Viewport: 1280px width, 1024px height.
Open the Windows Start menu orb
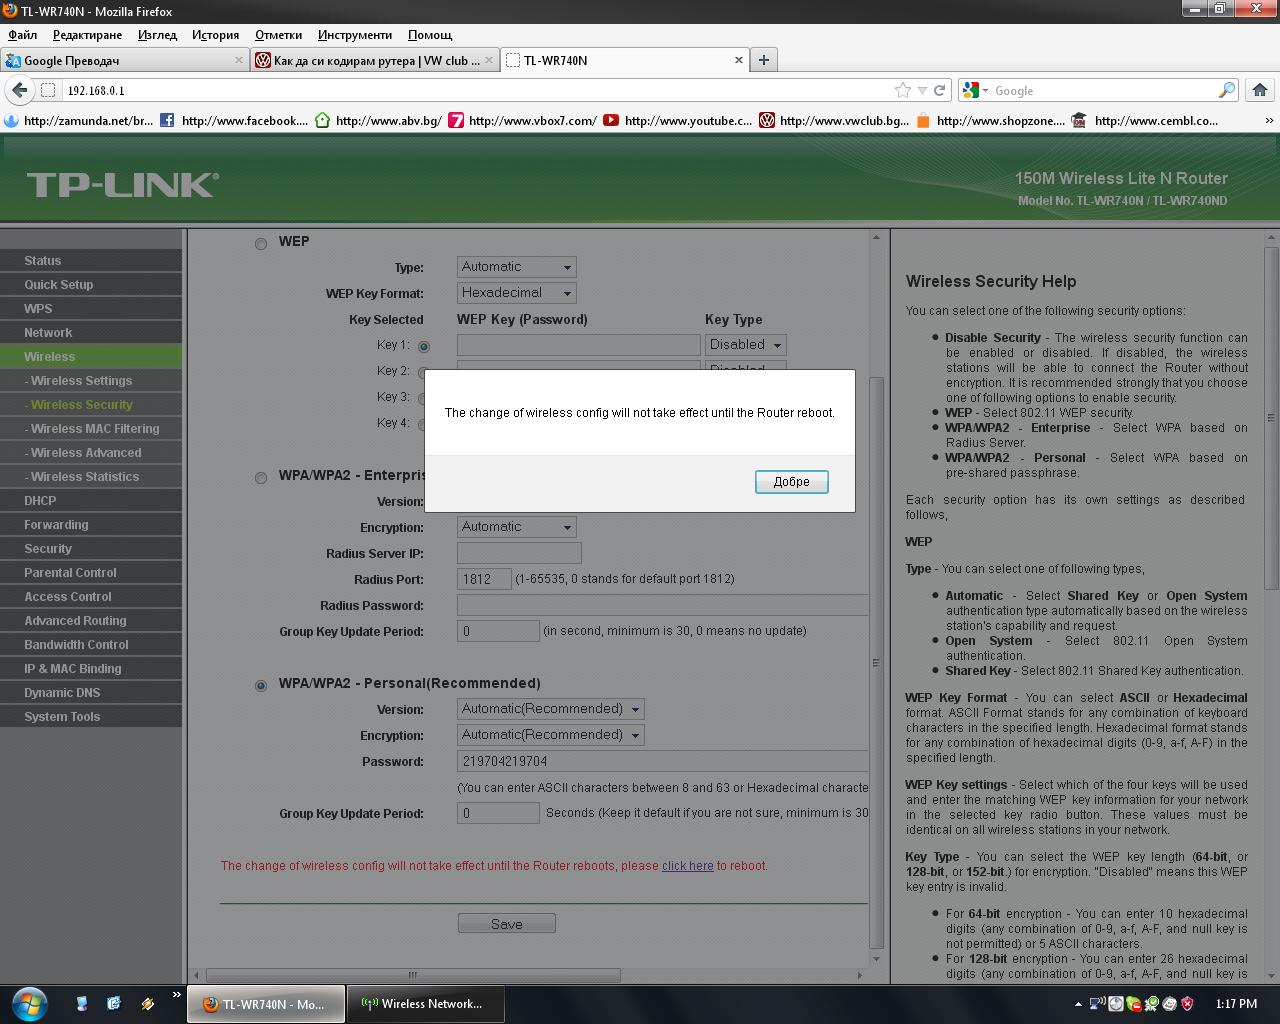(x=28, y=1003)
